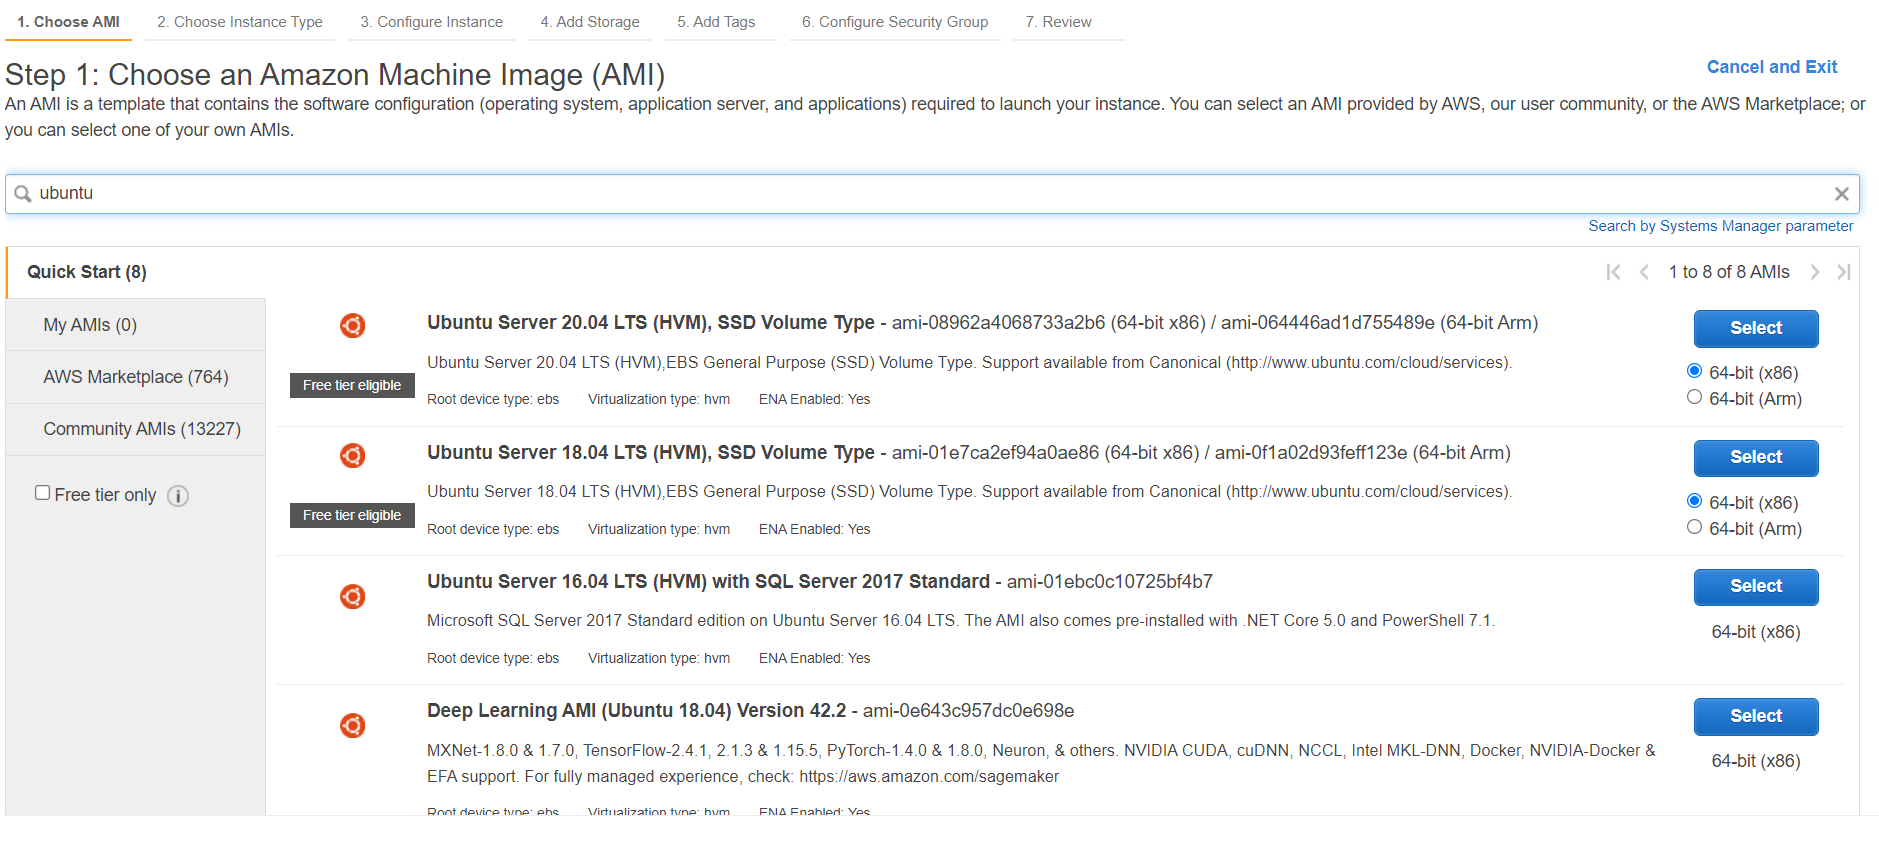Select Ubuntu Server 20.04 LTS AMI

[x=1756, y=328]
